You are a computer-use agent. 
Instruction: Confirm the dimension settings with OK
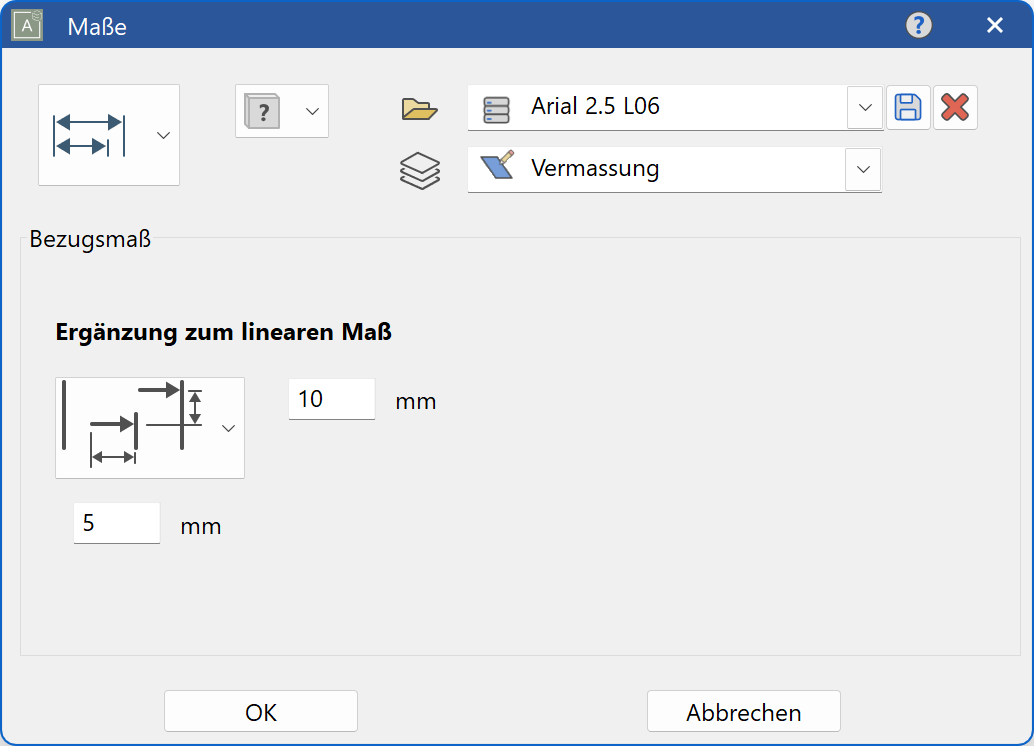point(260,711)
